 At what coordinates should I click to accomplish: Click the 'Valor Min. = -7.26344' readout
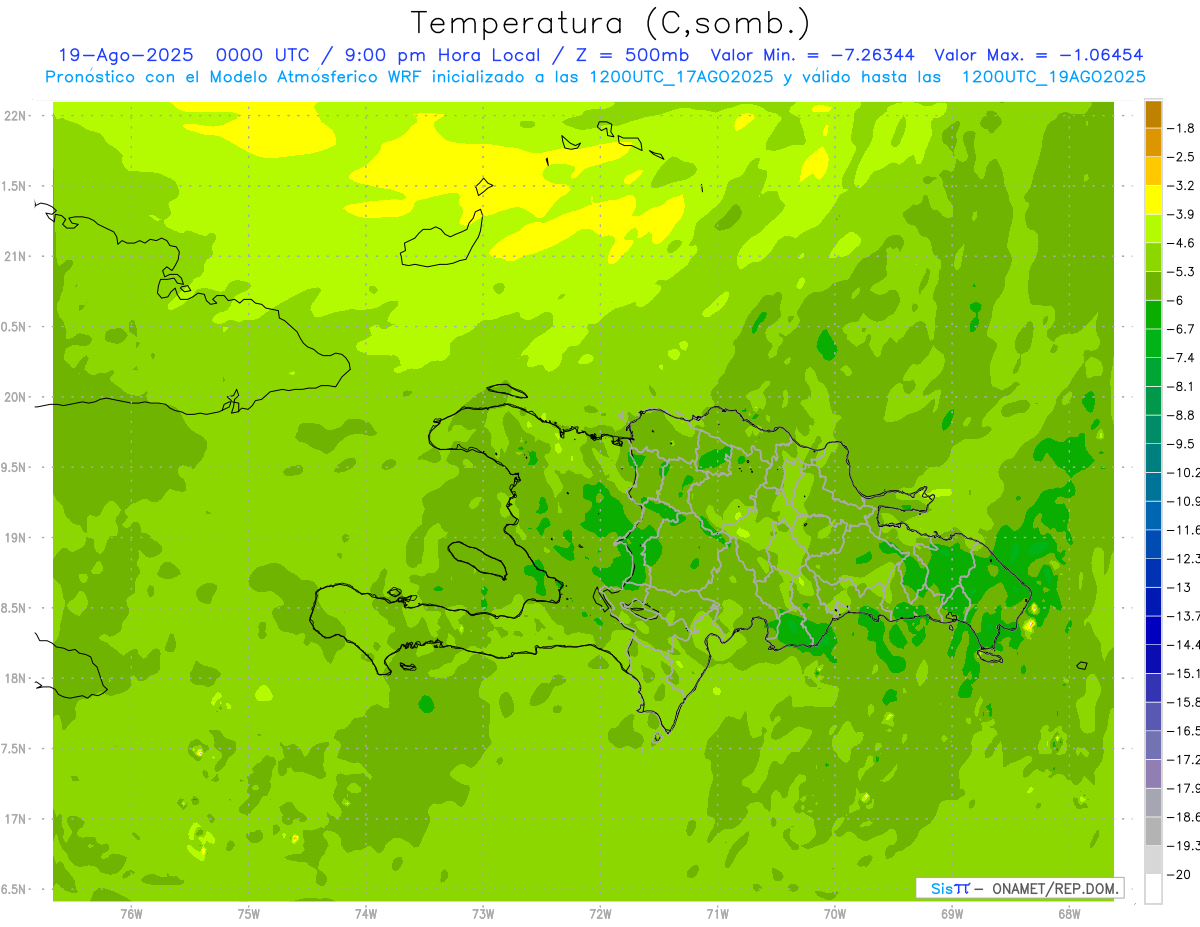tap(813, 55)
